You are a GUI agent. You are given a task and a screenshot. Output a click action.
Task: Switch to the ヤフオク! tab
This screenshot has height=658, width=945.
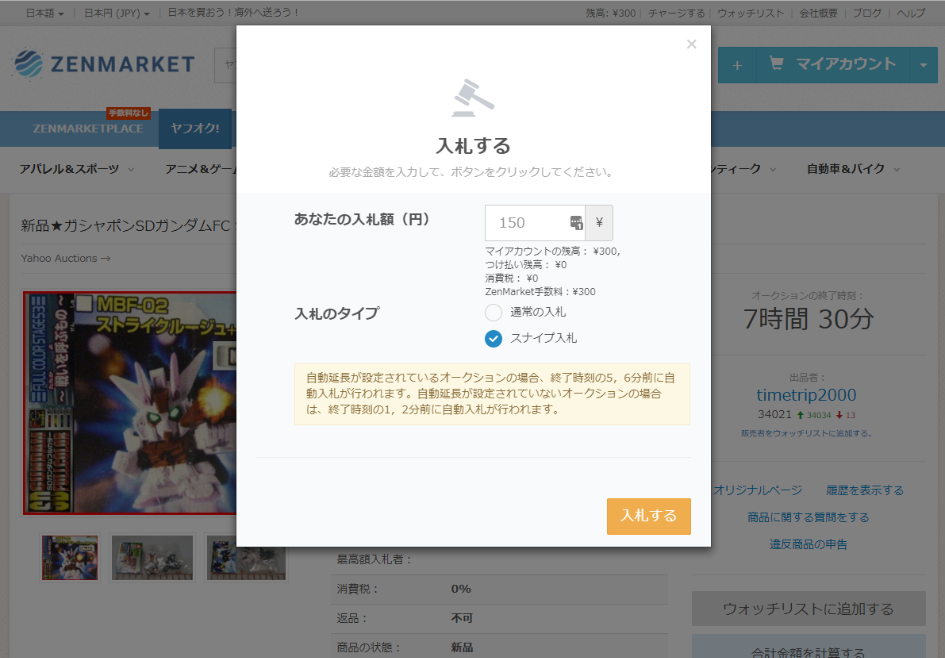click(195, 128)
